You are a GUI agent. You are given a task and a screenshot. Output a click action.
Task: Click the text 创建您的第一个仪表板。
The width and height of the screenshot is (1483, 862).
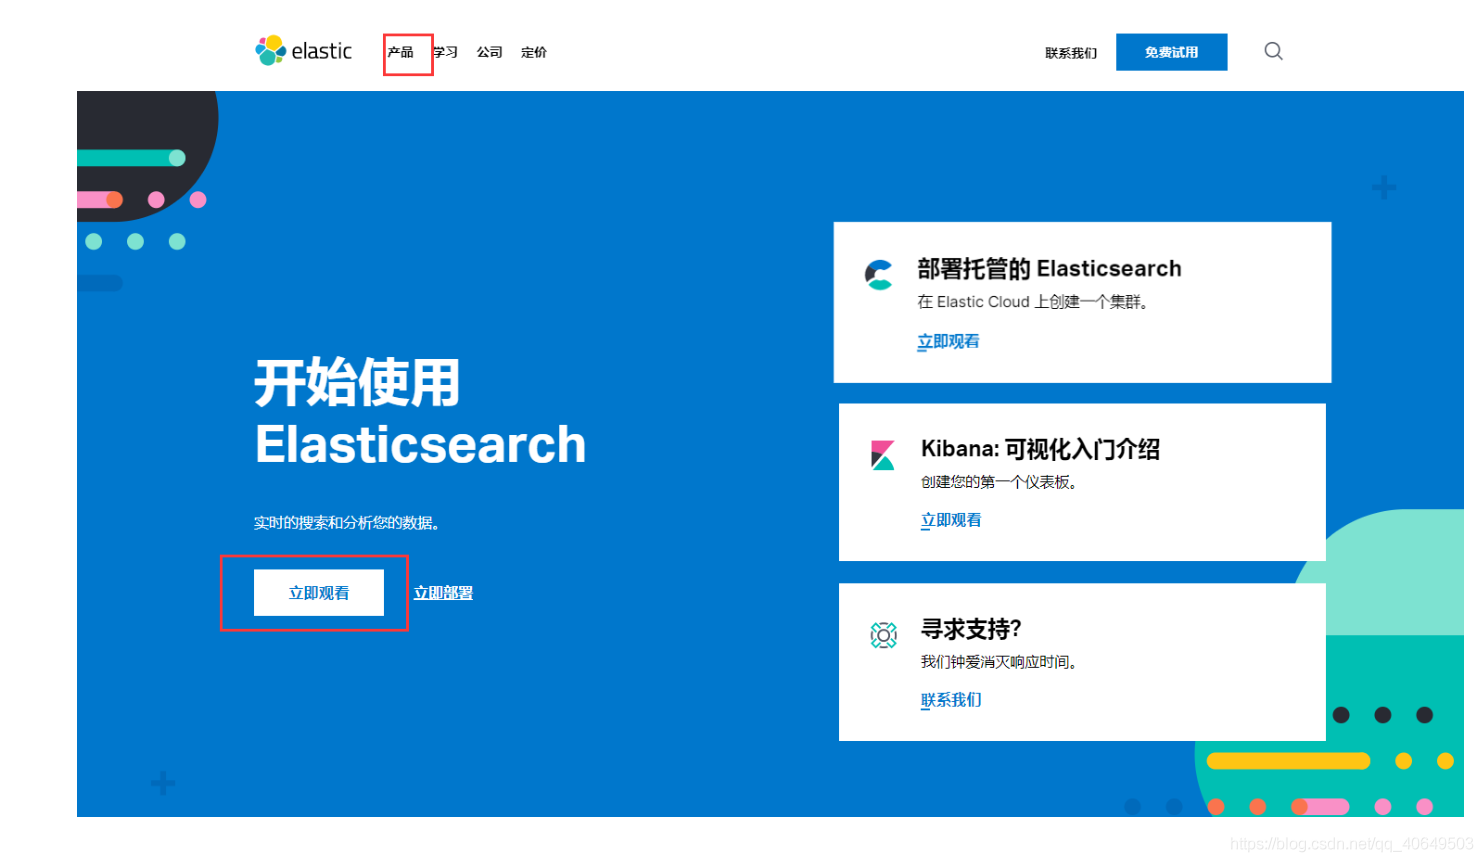pyautogui.click(x=999, y=482)
